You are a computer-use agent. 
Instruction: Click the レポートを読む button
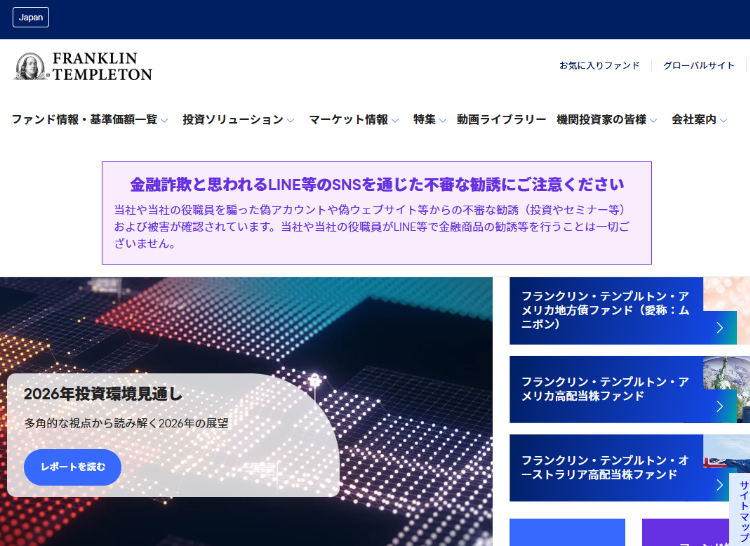(73, 467)
